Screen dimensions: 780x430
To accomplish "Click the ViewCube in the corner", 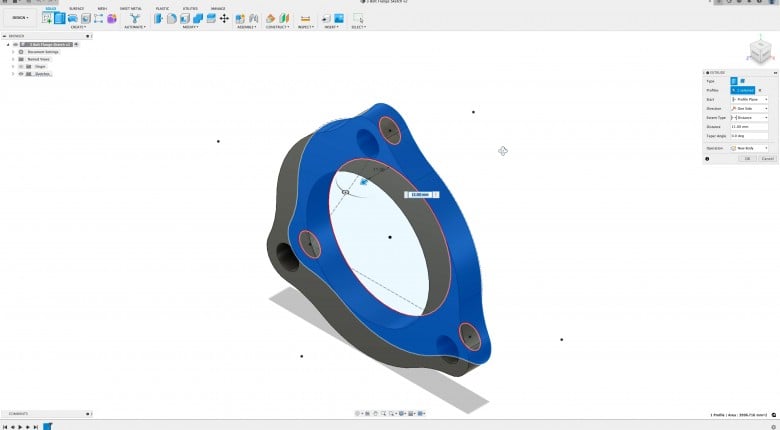I will coord(761,51).
